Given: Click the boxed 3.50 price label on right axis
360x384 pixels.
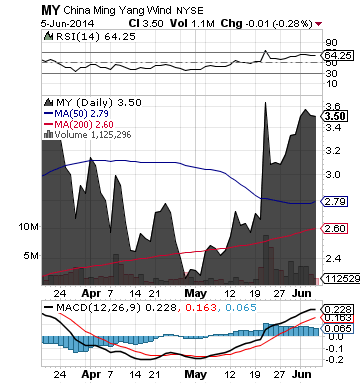Looking at the screenshot, I should pyautogui.click(x=334, y=116).
